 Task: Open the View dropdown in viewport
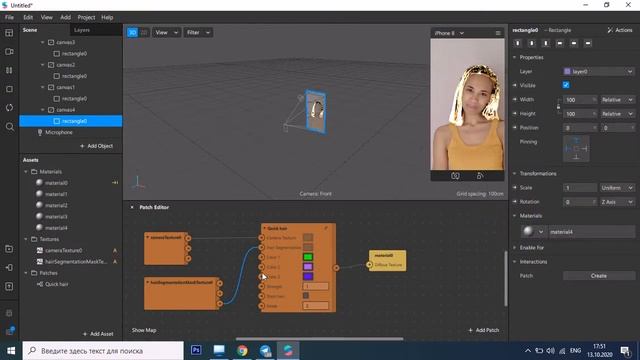click(167, 33)
